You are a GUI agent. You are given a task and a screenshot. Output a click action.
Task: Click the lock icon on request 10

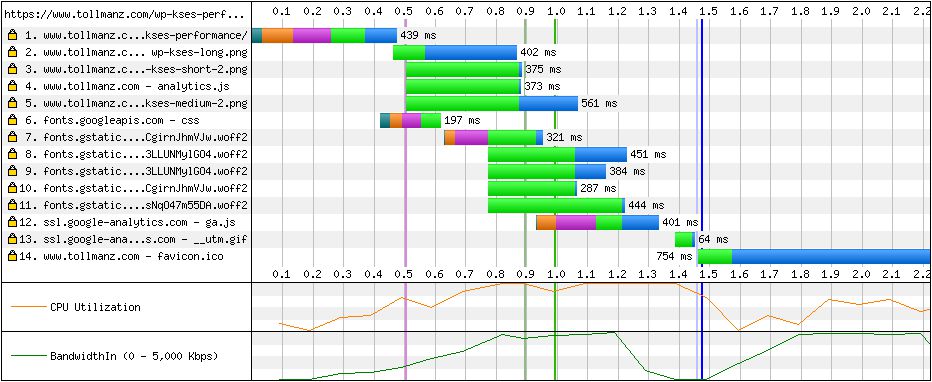coord(12,188)
